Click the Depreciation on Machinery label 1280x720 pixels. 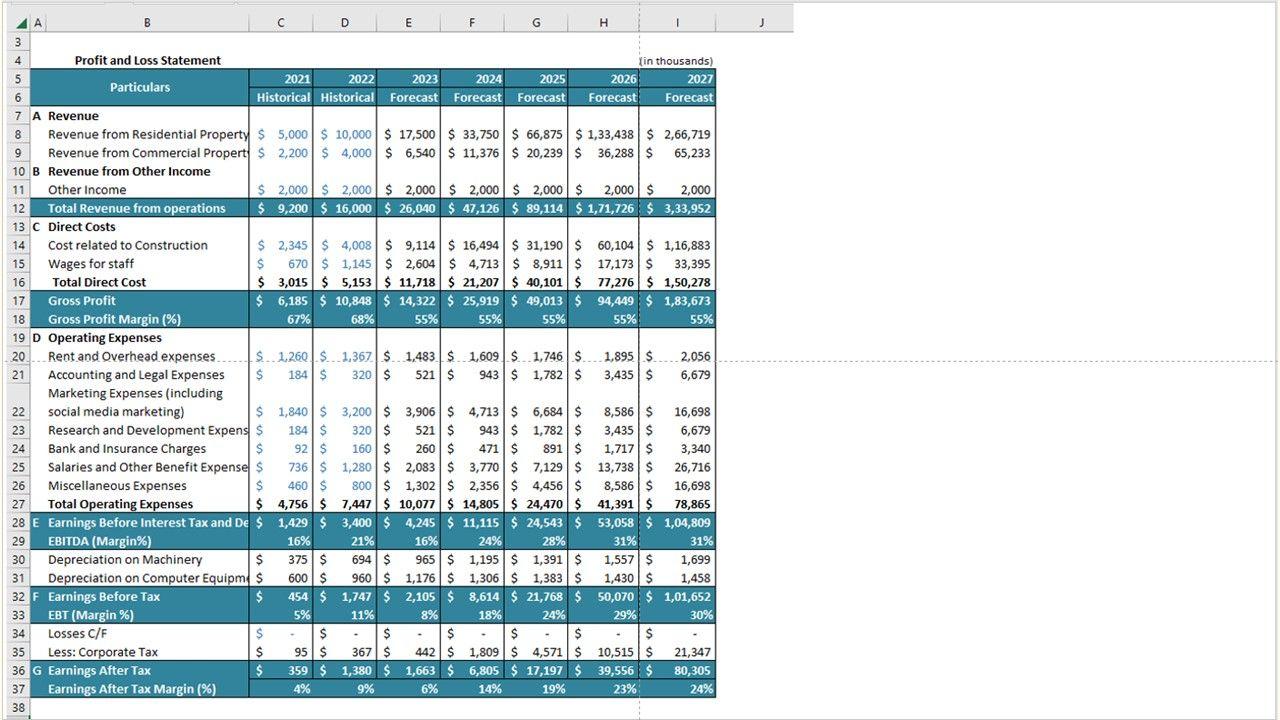(125, 560)
